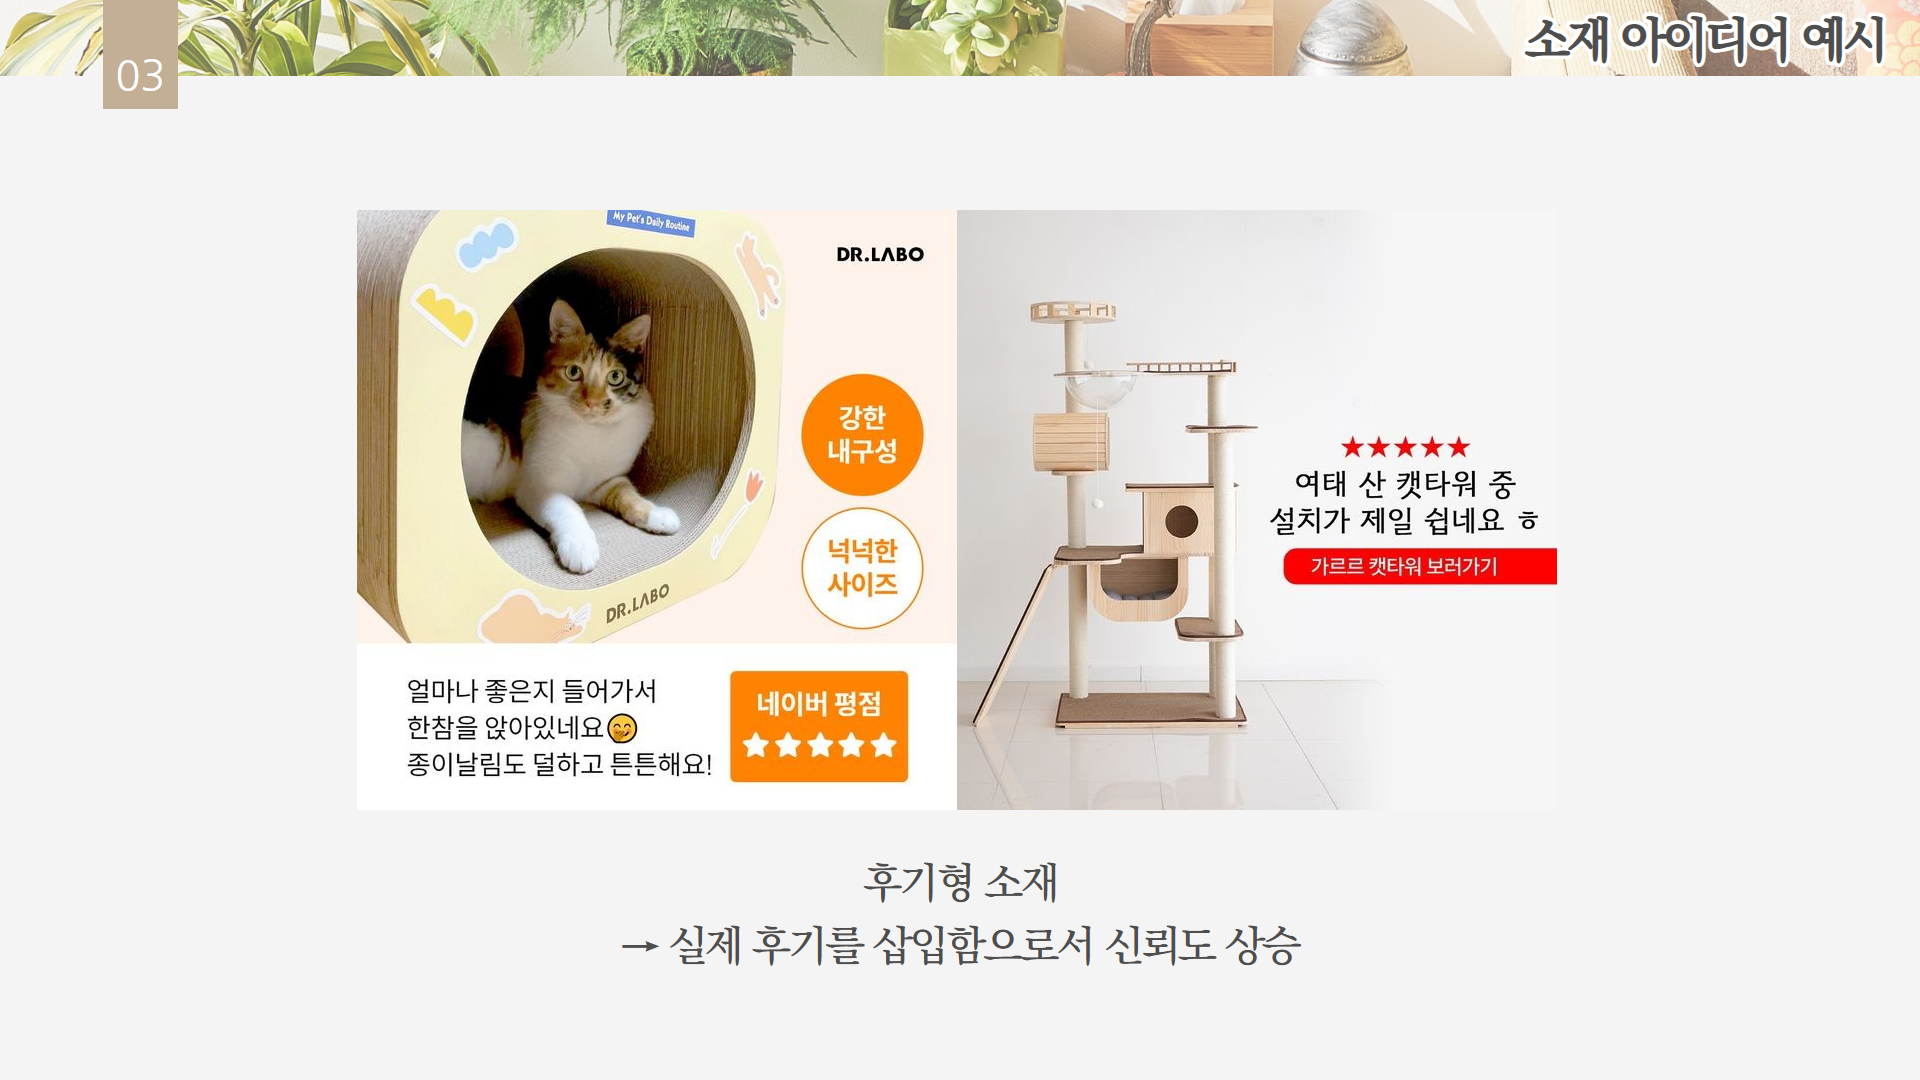1920x1080 pixels.
Task: Click the white stars under 네이버 평점
Action: tap(820, 745)
